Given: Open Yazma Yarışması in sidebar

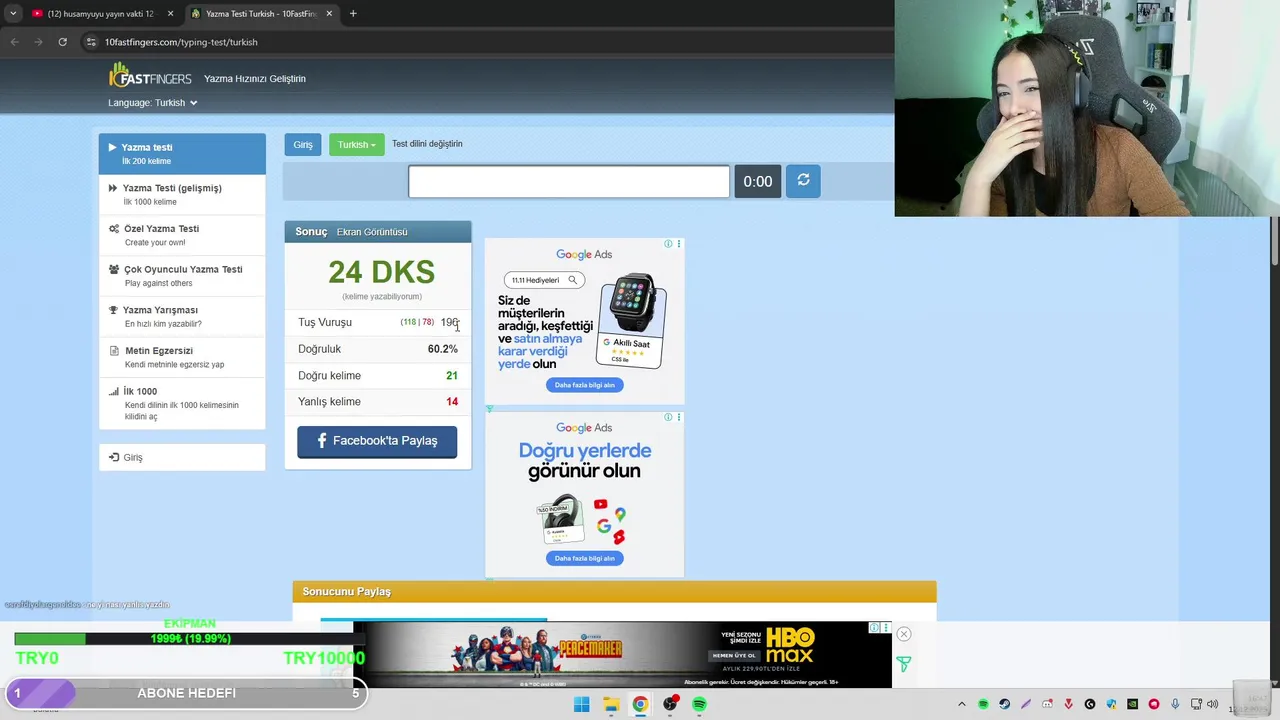Looking at the screenshot, I should click(182, 316).
